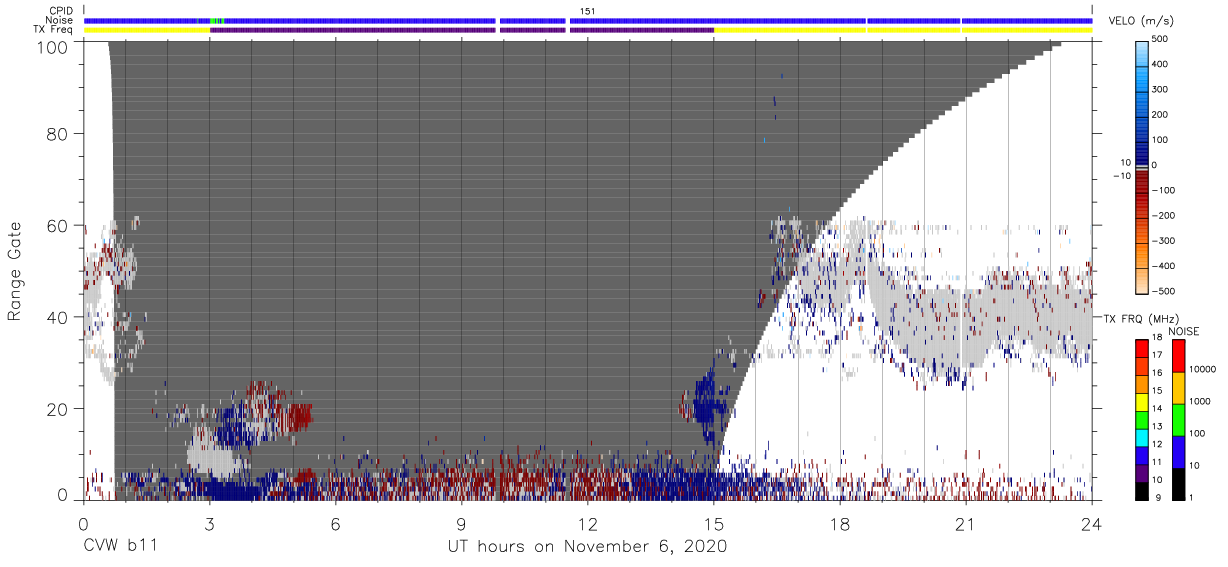Click the 'TX Freq' row label at top left

(54, 29)
